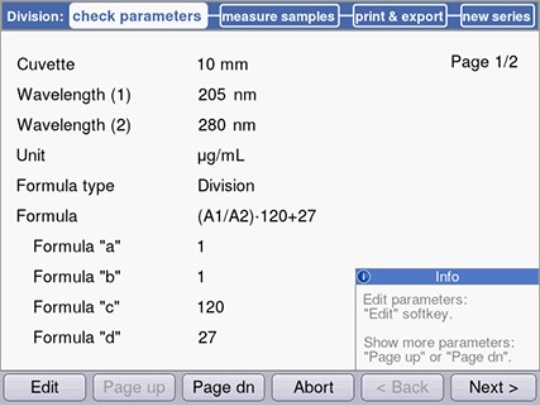Image resolution: width=540 pixels, height=405 pixels.
Task: Click the greyed-out Back softkey
Action: [402, 387]
